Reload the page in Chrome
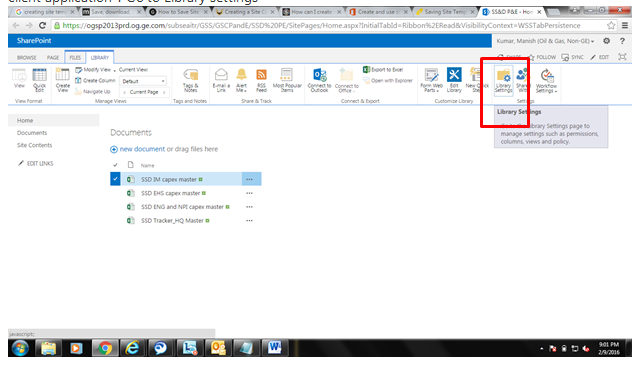Viewport: 643px width, 371px height. (42, 25)
